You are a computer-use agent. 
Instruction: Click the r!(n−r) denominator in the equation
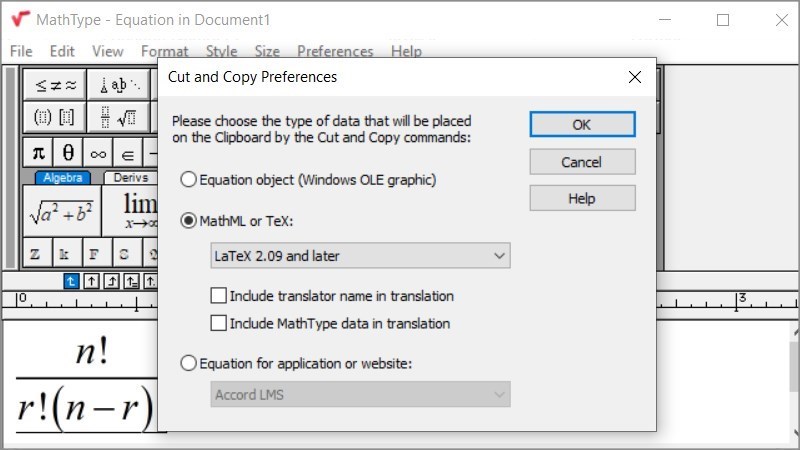click(86, 408)
